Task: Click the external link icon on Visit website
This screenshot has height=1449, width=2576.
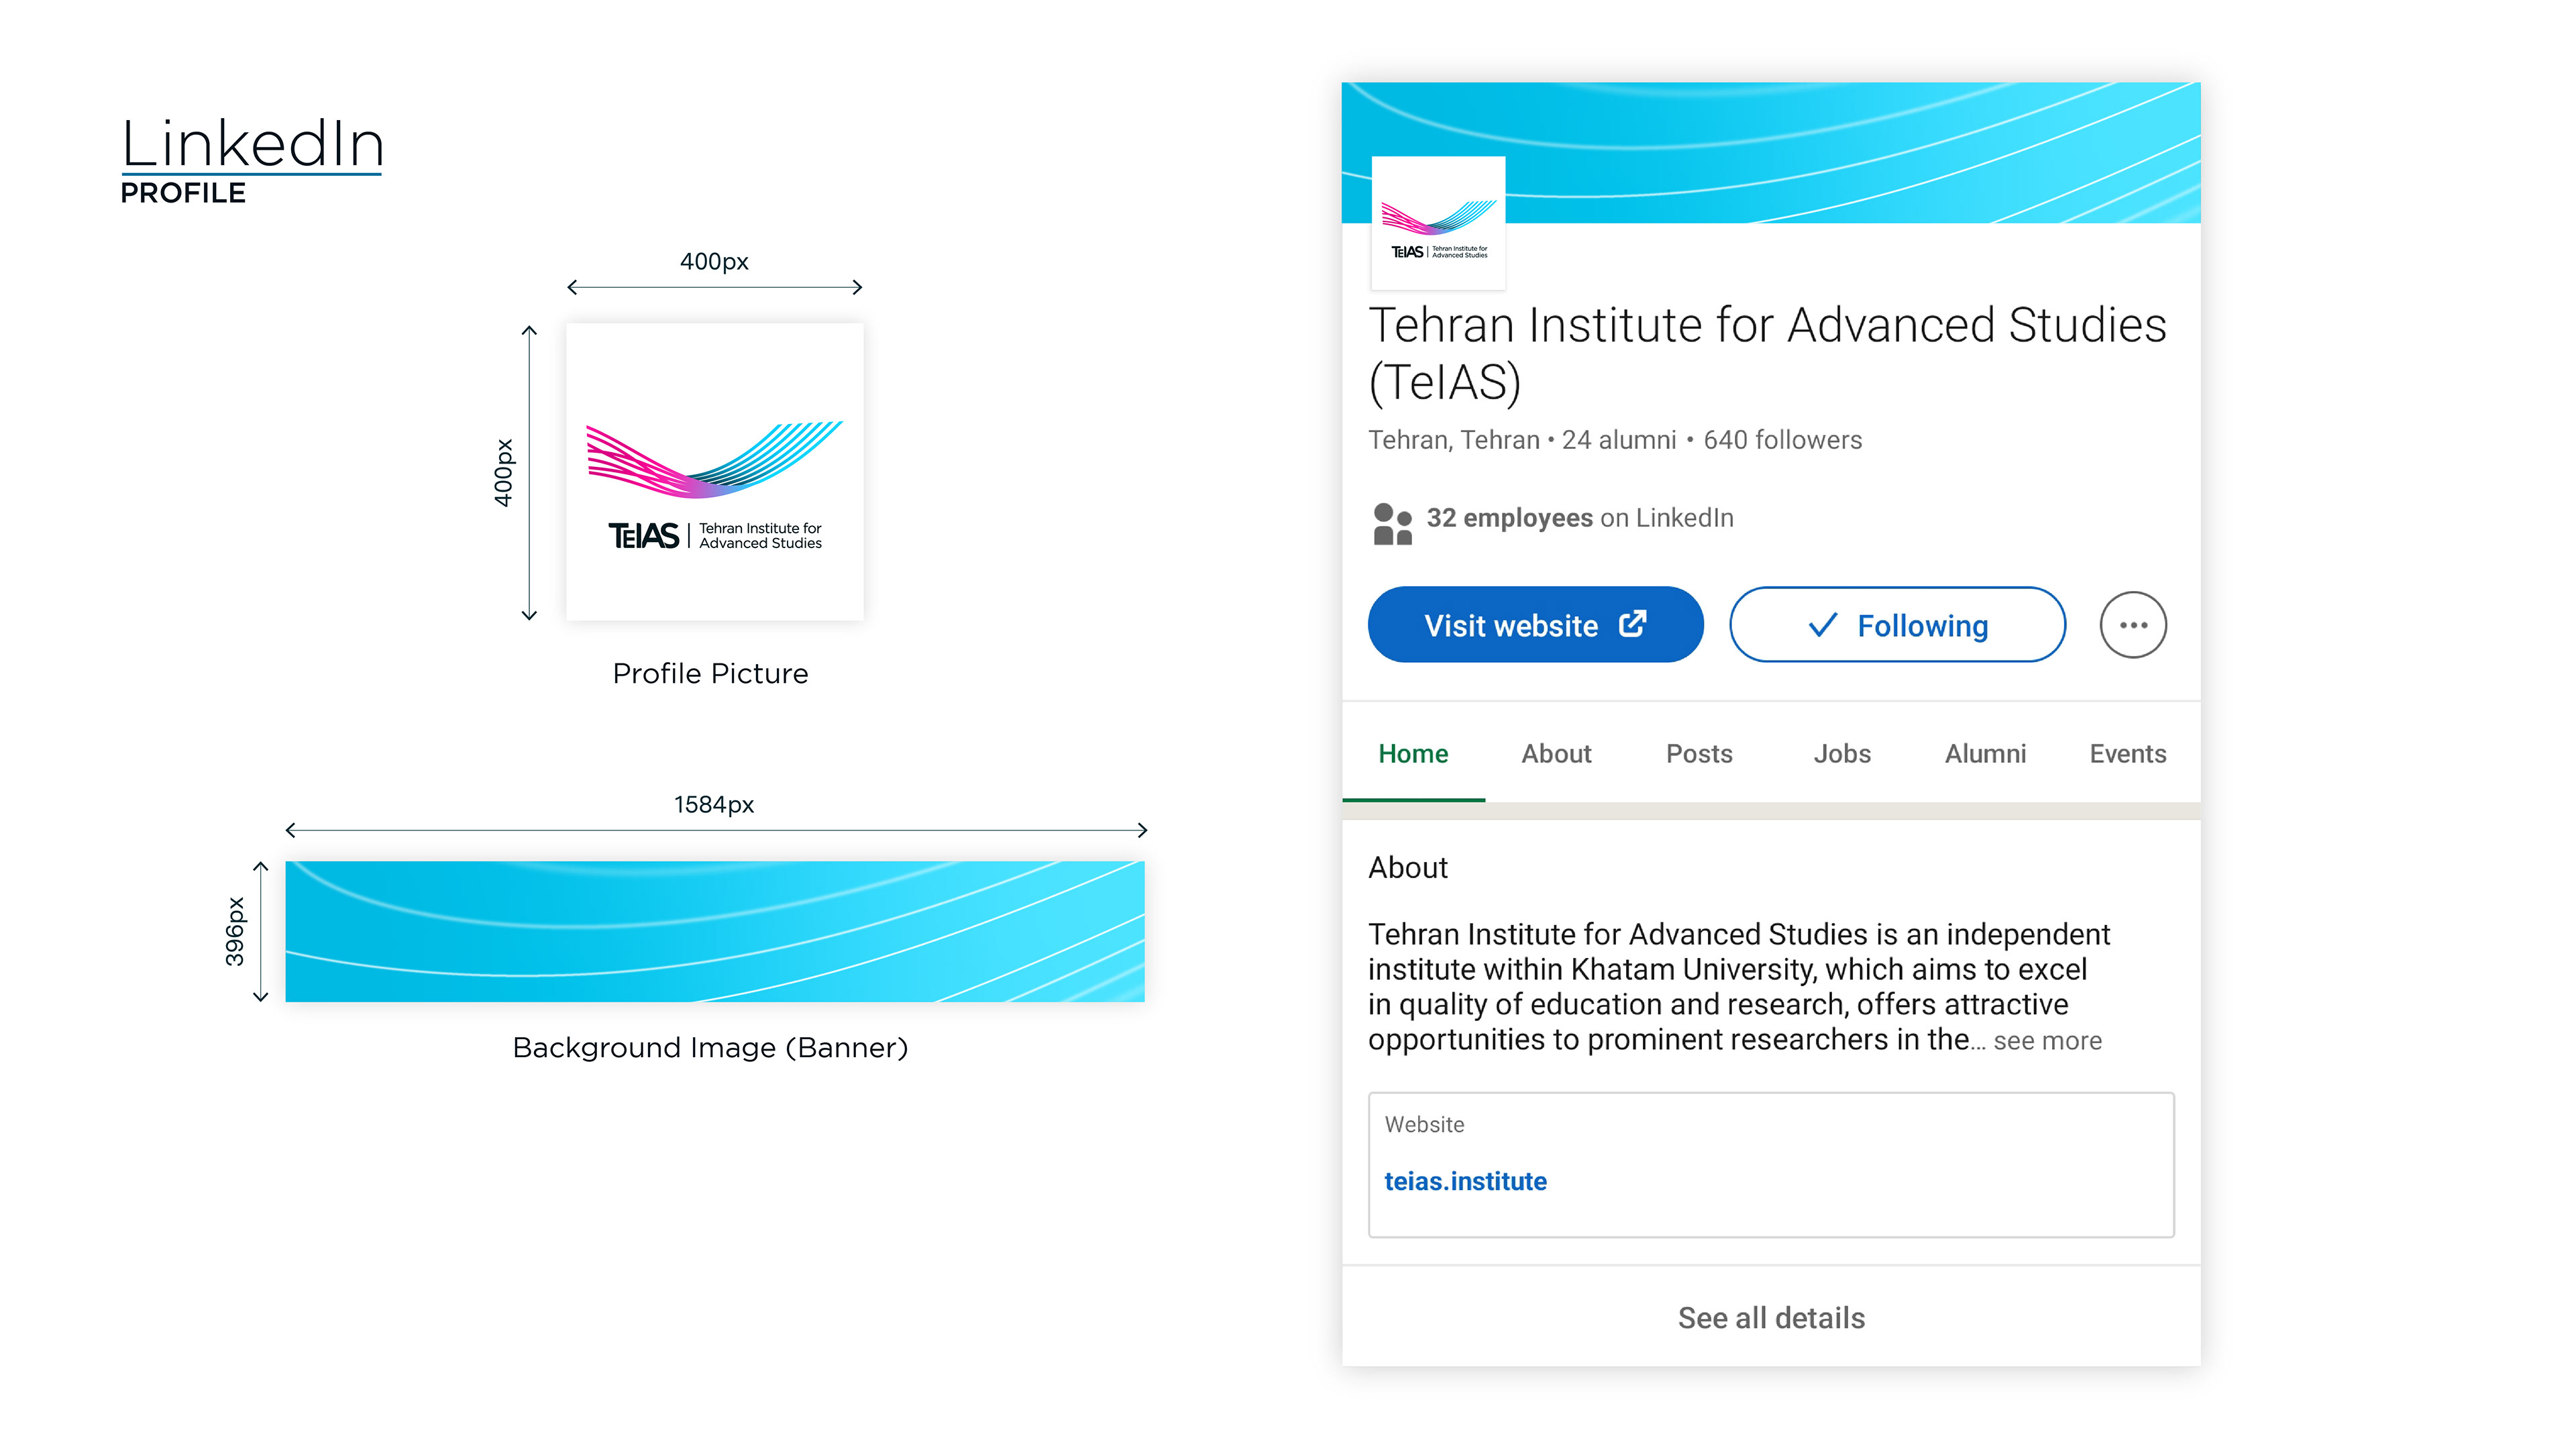Action: pos(1632,624)
